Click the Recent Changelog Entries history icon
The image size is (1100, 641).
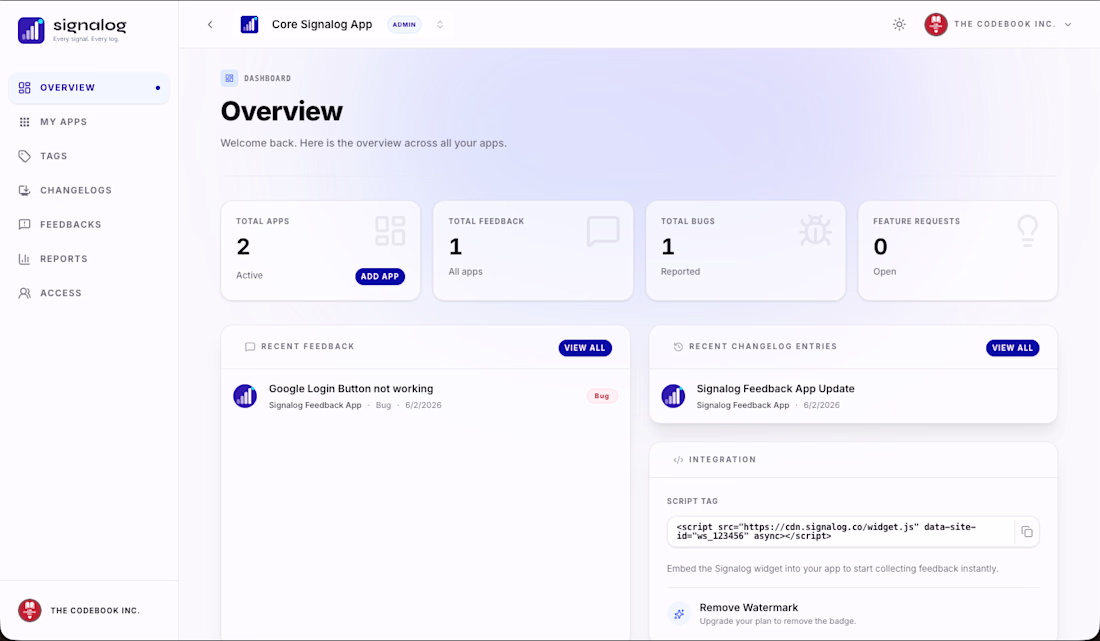(678, 347)
